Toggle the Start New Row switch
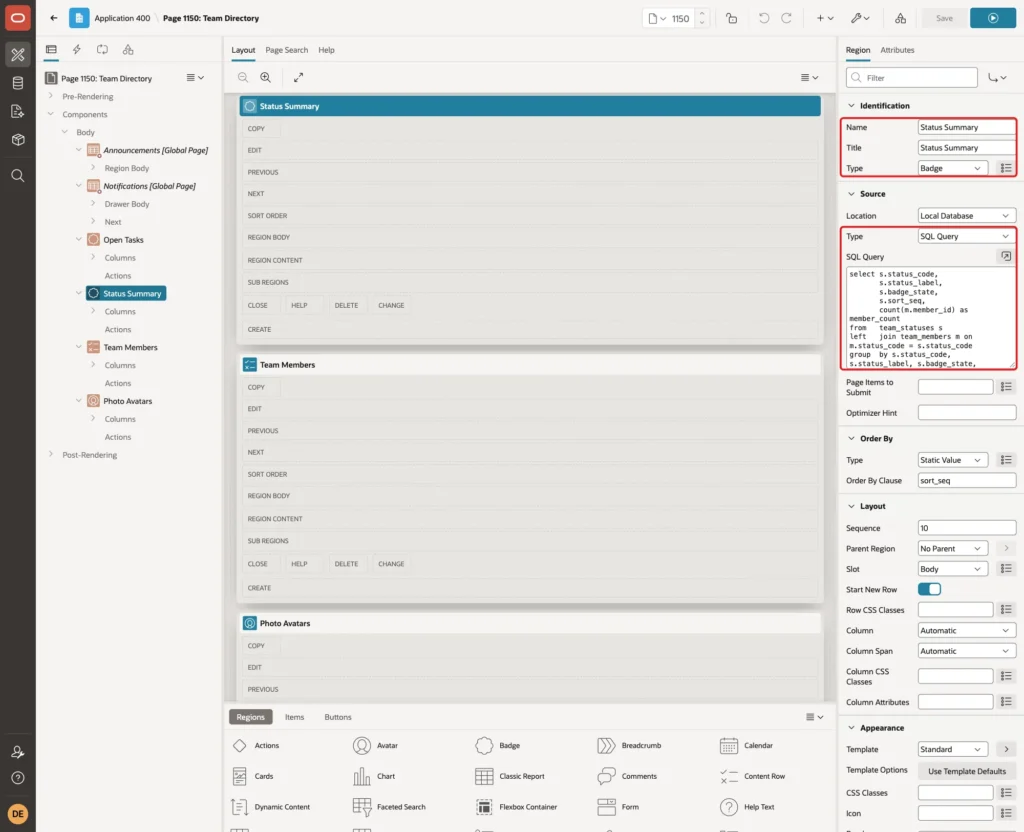Image resolution: width=1024 pixels, height=832 pixels. tap(929, 590)
